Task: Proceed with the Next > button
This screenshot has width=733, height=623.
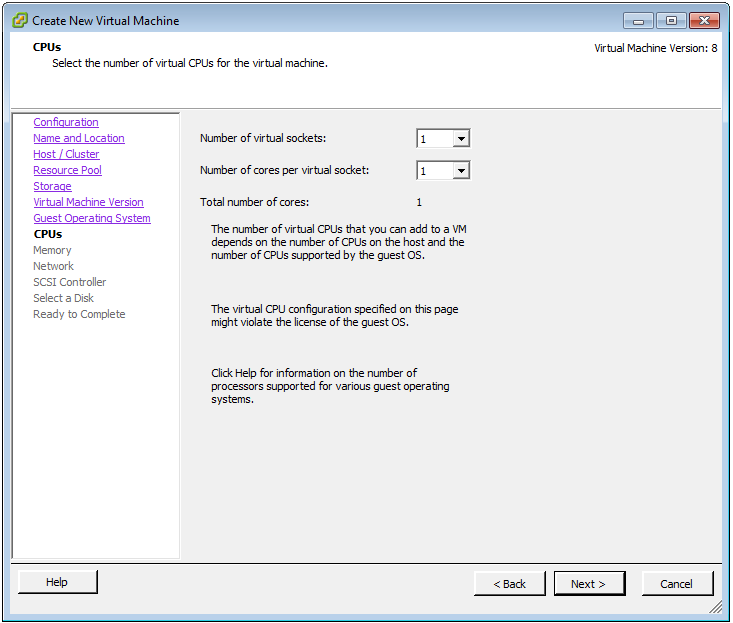Action: pos(589,584)
